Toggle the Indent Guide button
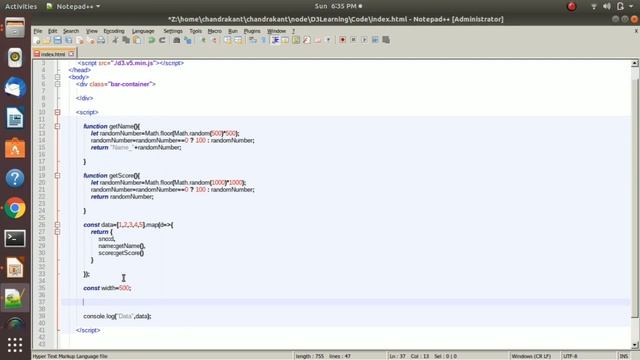Viewport: 640px width, 360px height. pyautogui.click(x=275, y=40)
